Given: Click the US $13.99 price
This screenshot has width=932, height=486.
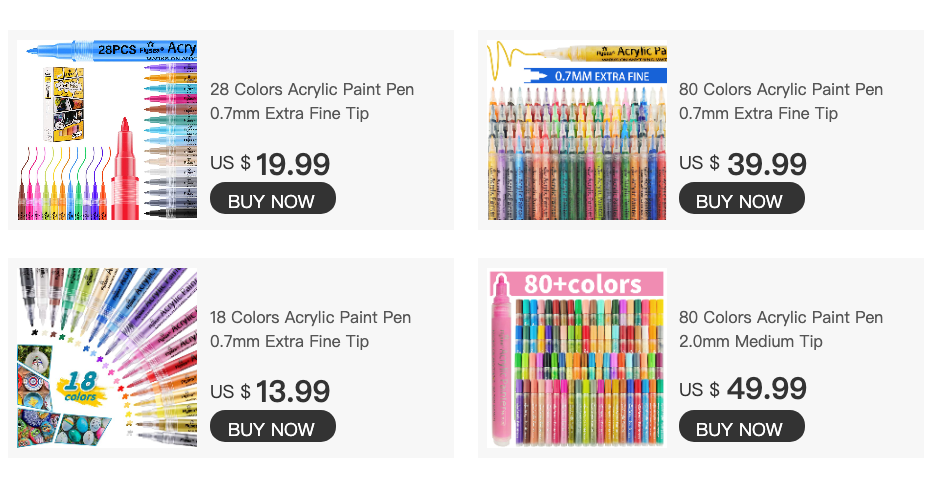Looking at the screenshot, I should [x=270, y=391].
